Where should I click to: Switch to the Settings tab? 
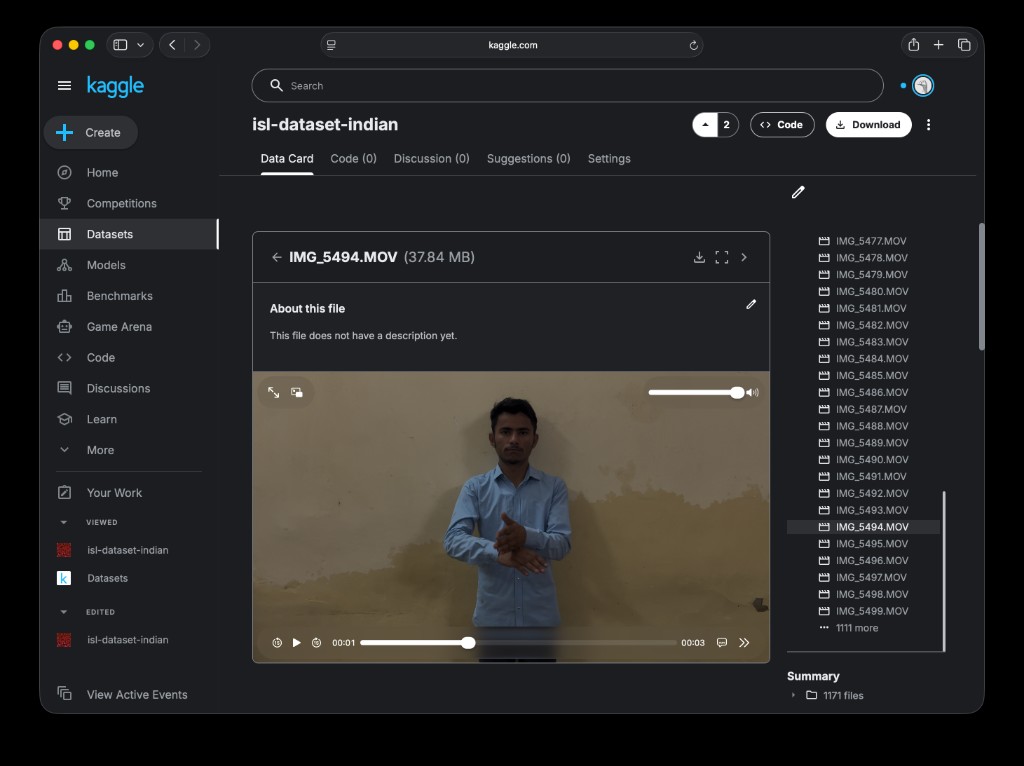point(609,159)
